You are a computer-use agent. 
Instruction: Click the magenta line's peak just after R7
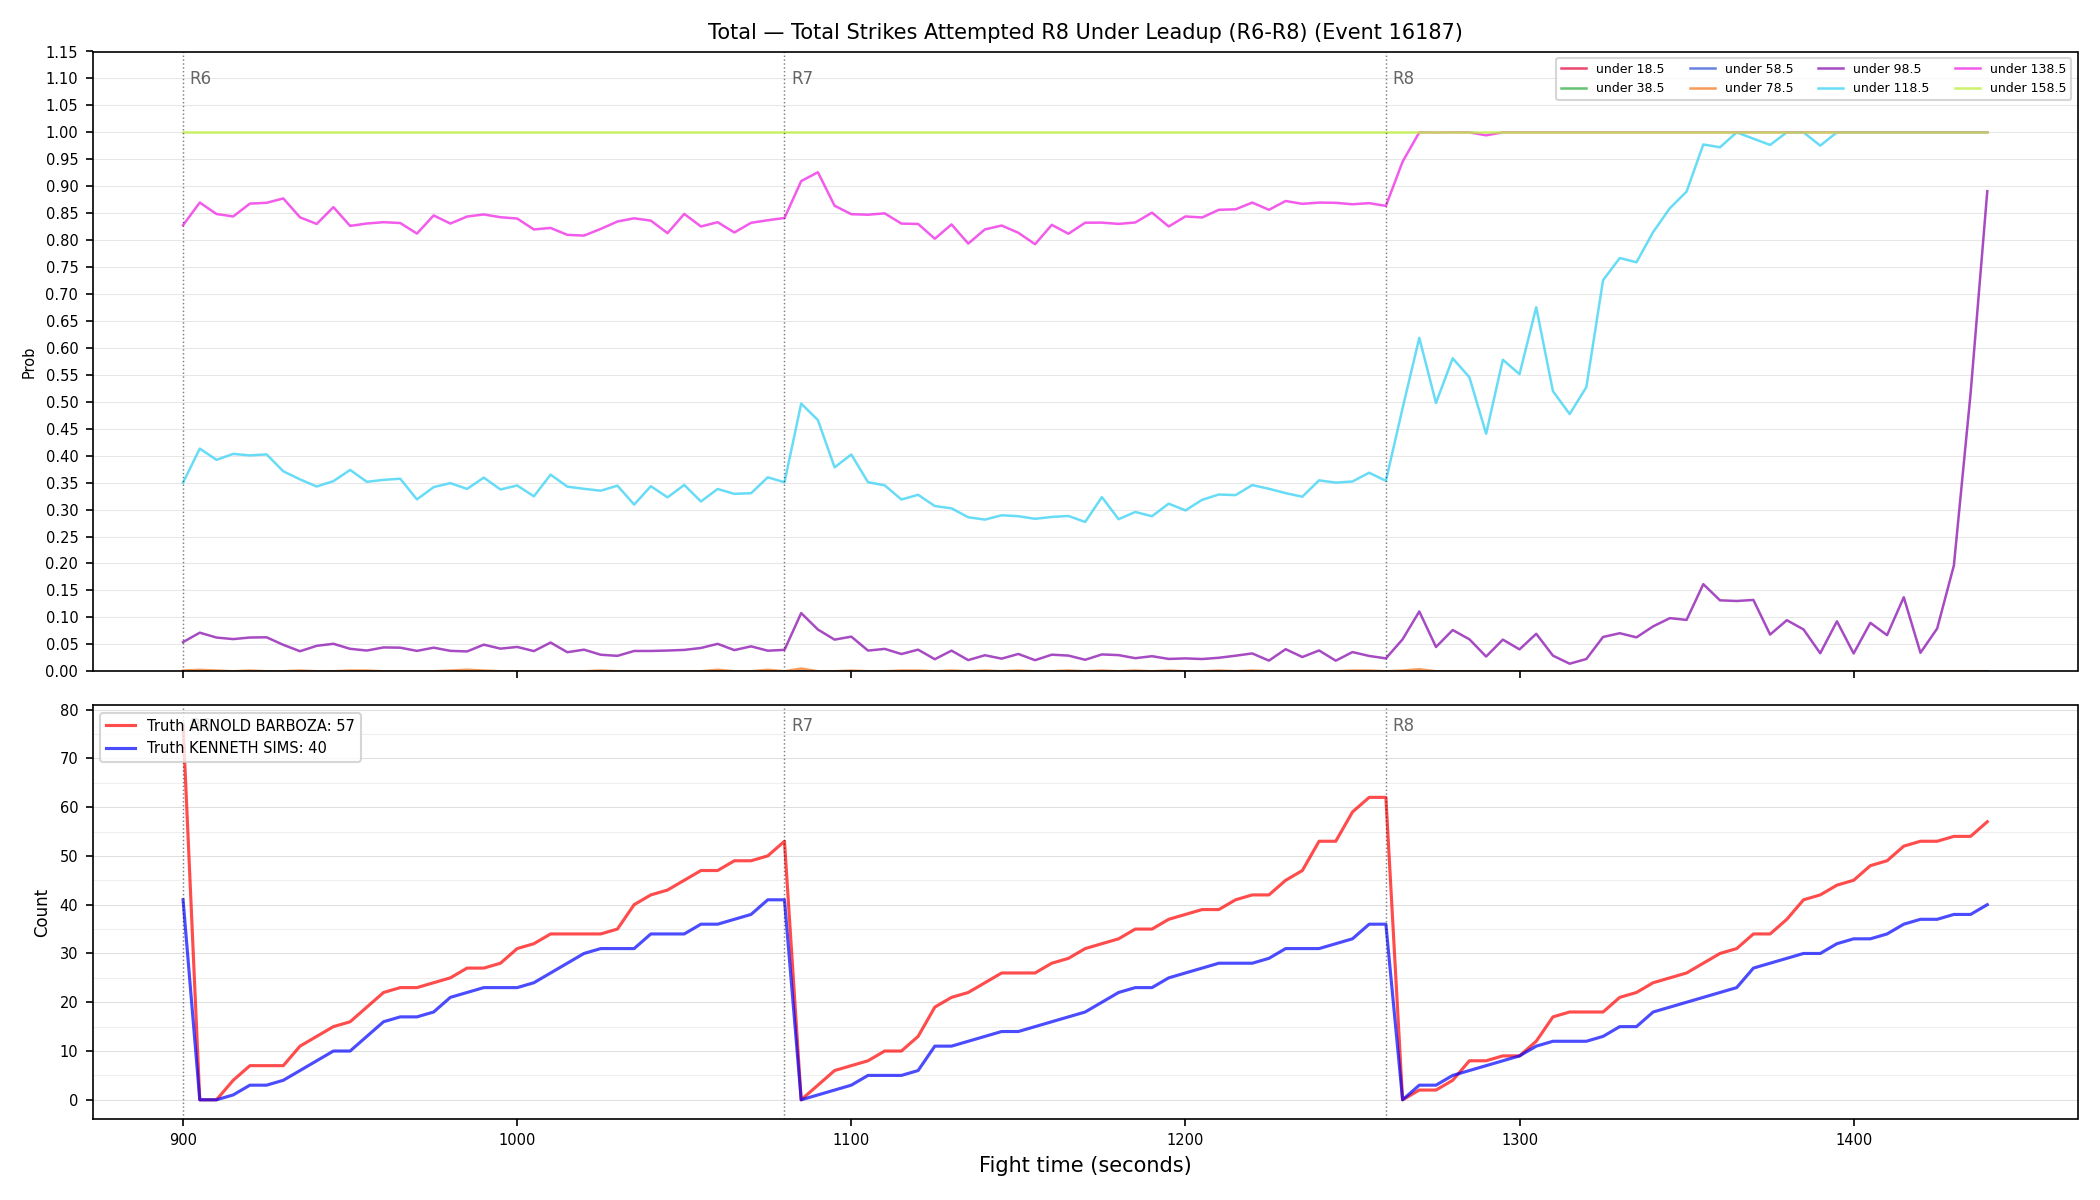pos(818,172)
